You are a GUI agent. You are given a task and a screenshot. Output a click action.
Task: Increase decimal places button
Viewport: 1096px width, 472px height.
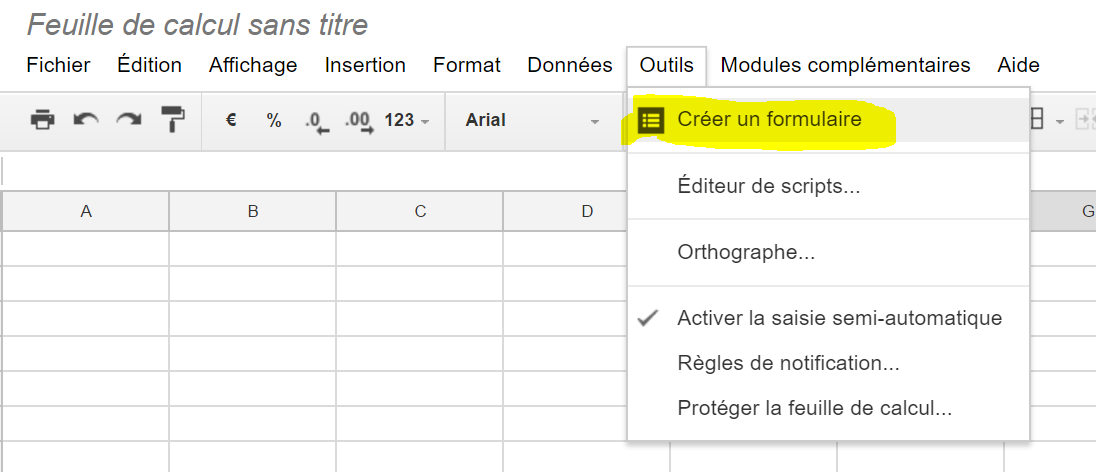(x=359, y=122)
